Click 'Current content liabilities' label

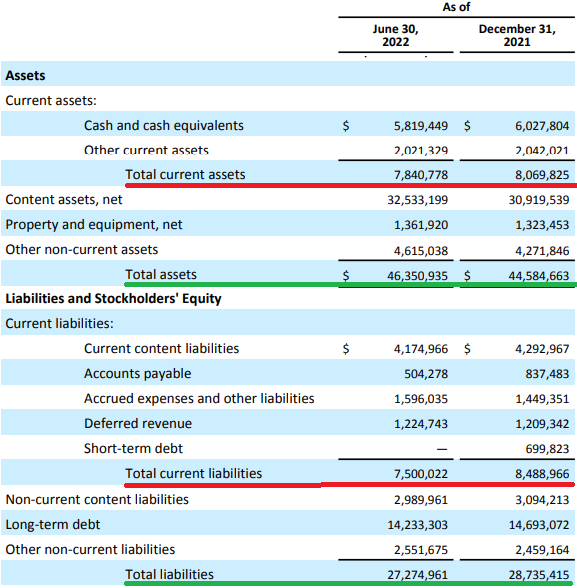point(162,348)
